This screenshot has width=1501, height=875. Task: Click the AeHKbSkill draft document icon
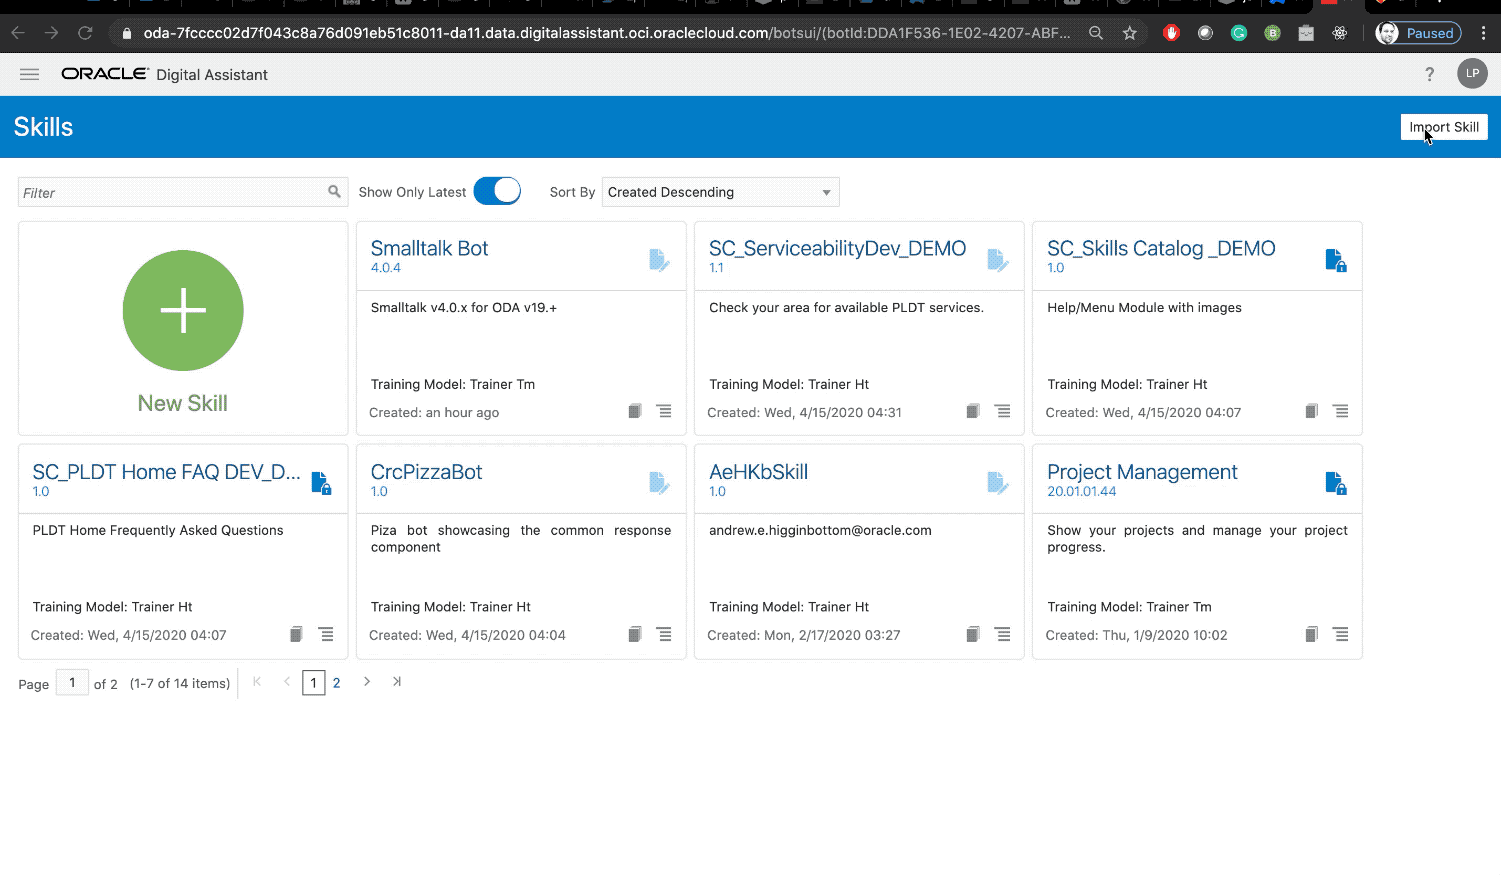tap(998, 483)
